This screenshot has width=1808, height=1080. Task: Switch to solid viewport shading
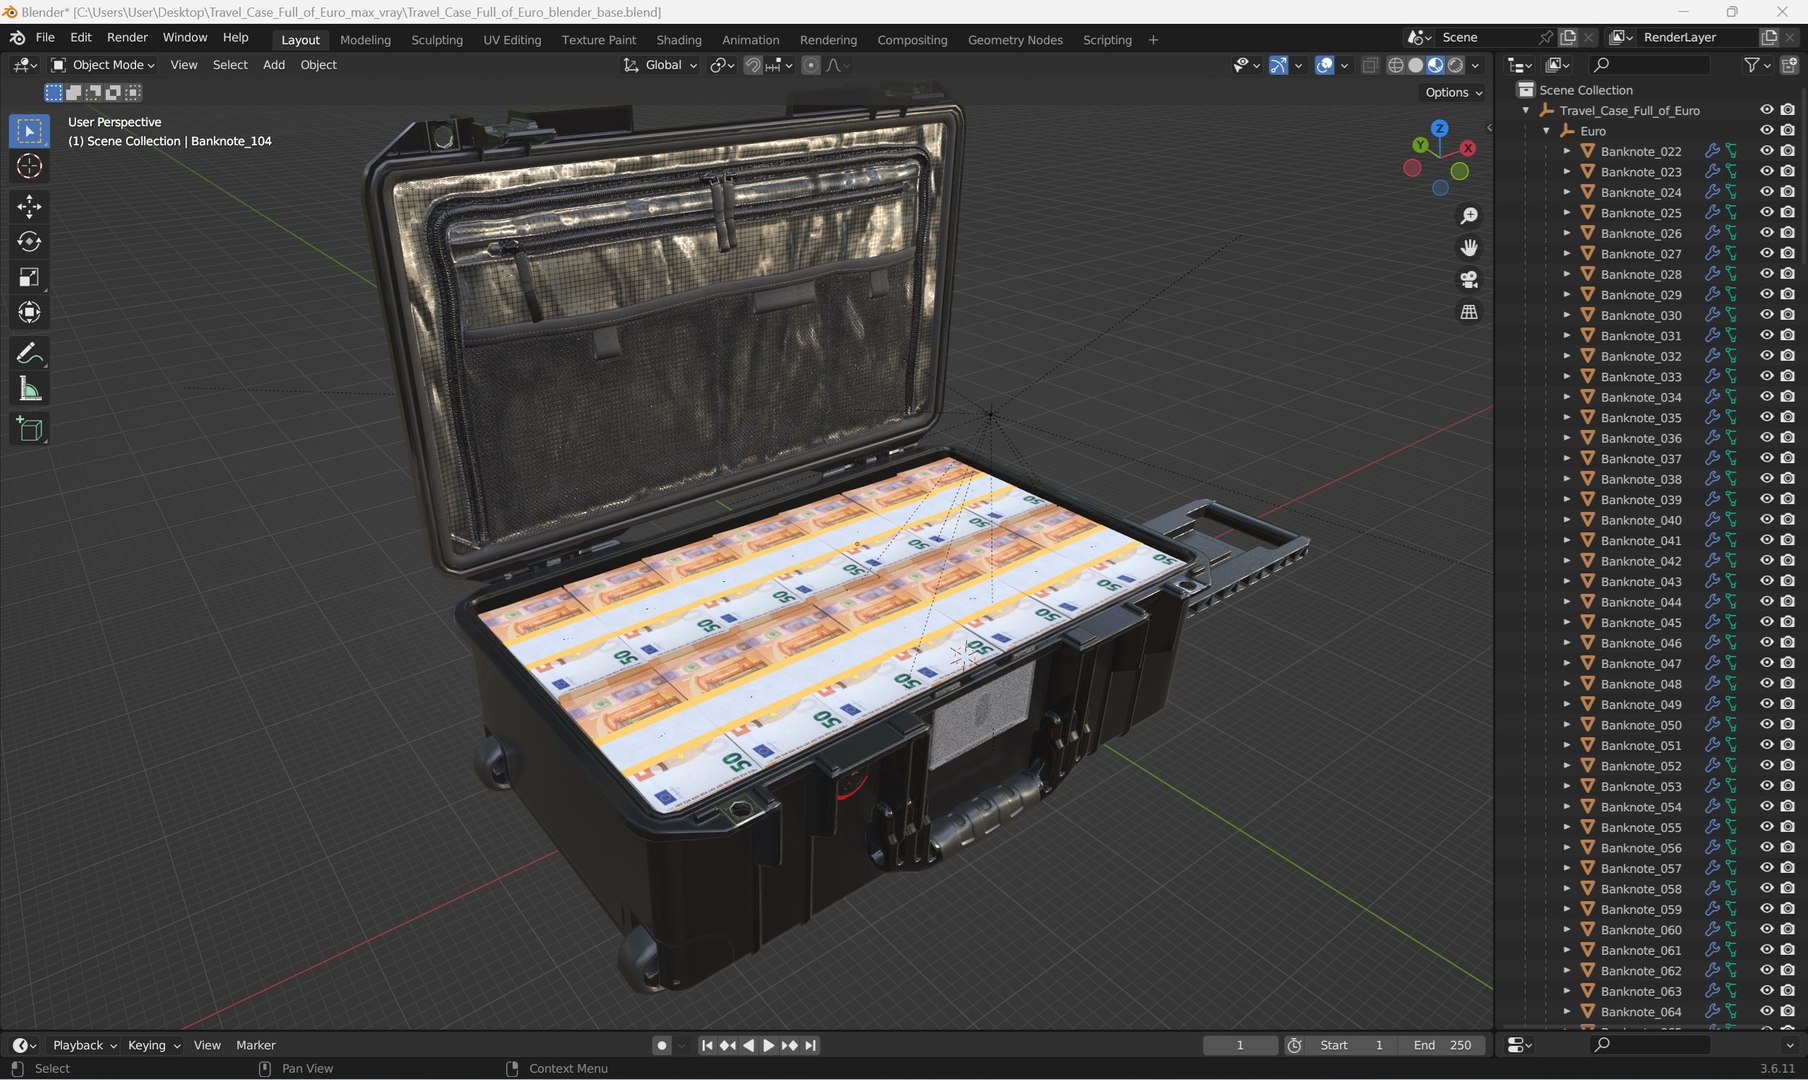click(x=1416, y=65)
